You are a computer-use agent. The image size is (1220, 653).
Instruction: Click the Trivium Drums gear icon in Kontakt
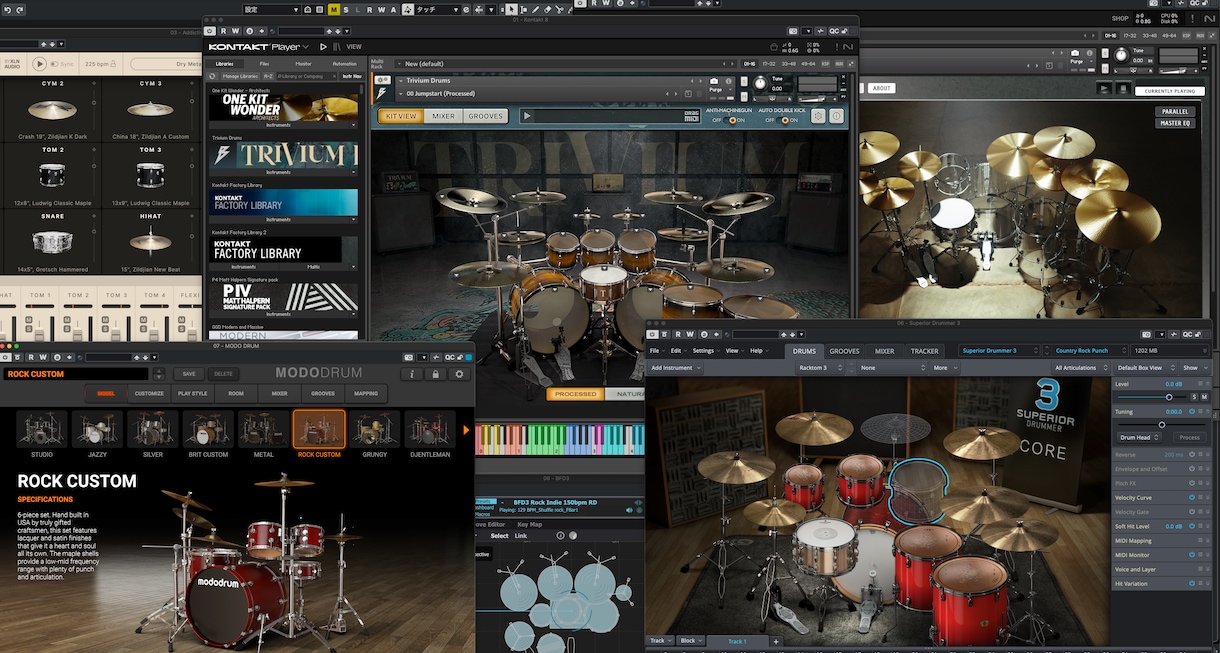pos(818,116)
